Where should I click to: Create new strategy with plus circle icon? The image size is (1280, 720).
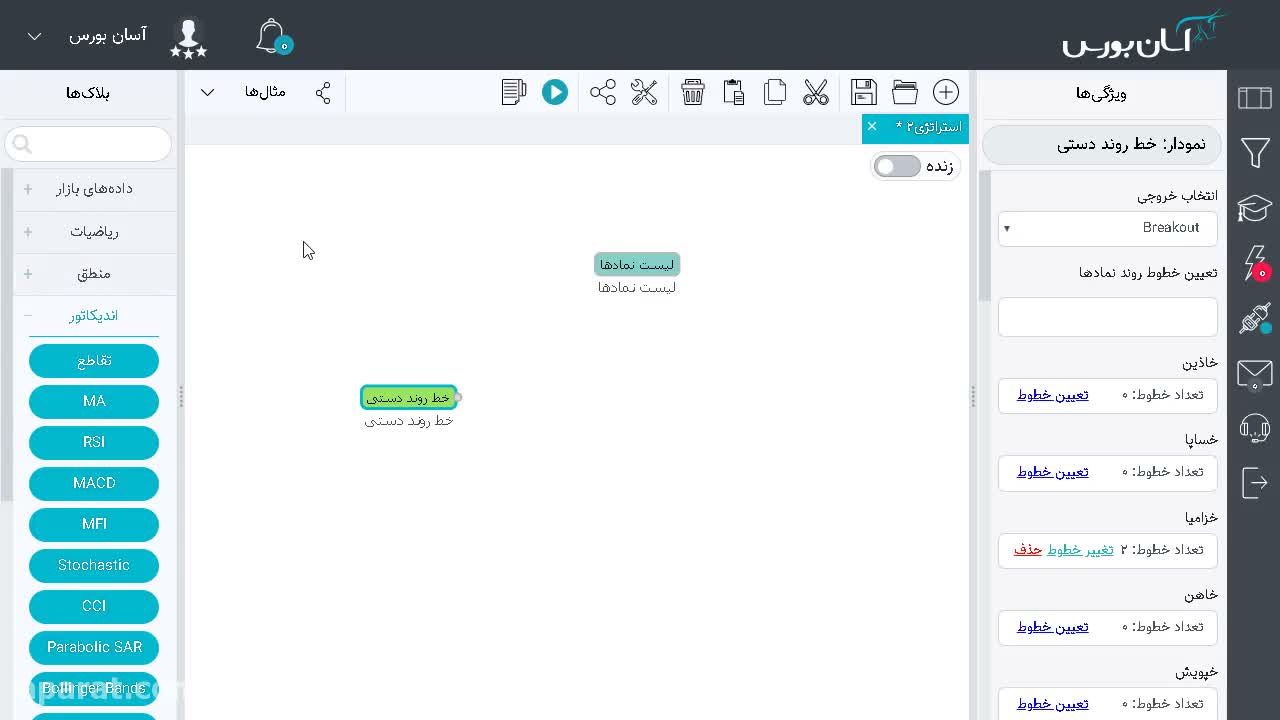pos(946,92)
